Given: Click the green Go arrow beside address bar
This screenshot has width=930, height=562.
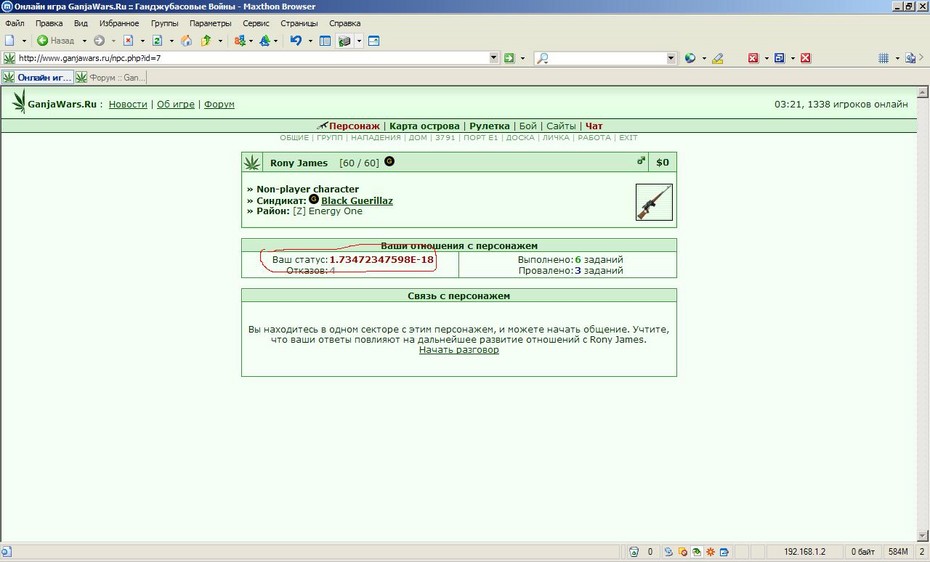Looking at the screenshot, I should pos(509,58).
